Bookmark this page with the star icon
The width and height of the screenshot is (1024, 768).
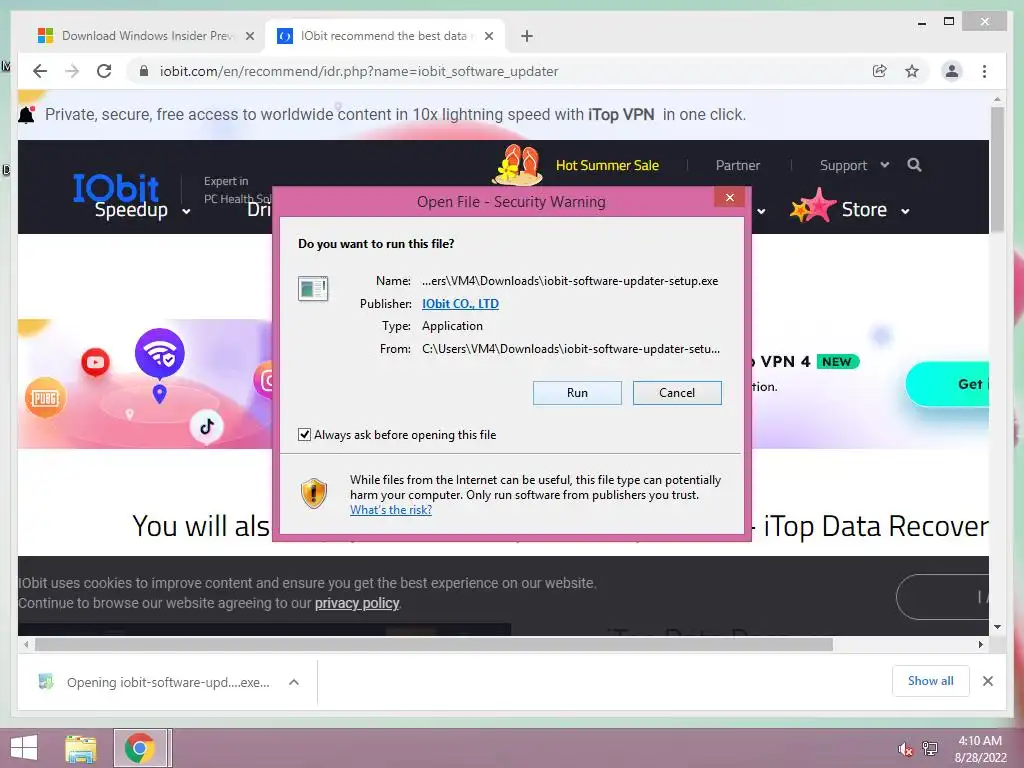[x=912, y=71]
